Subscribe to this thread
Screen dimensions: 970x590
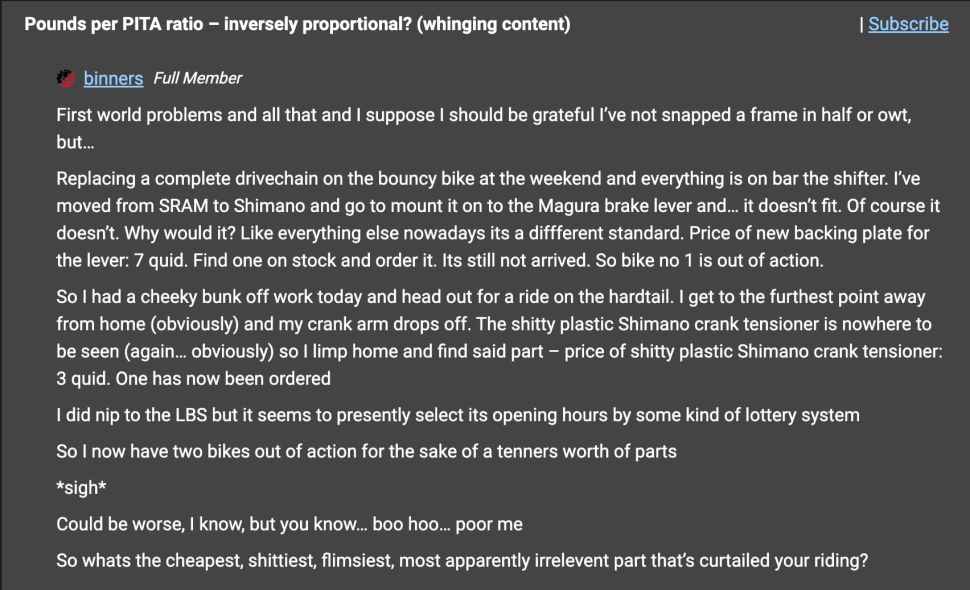click(x=908, y=24)
